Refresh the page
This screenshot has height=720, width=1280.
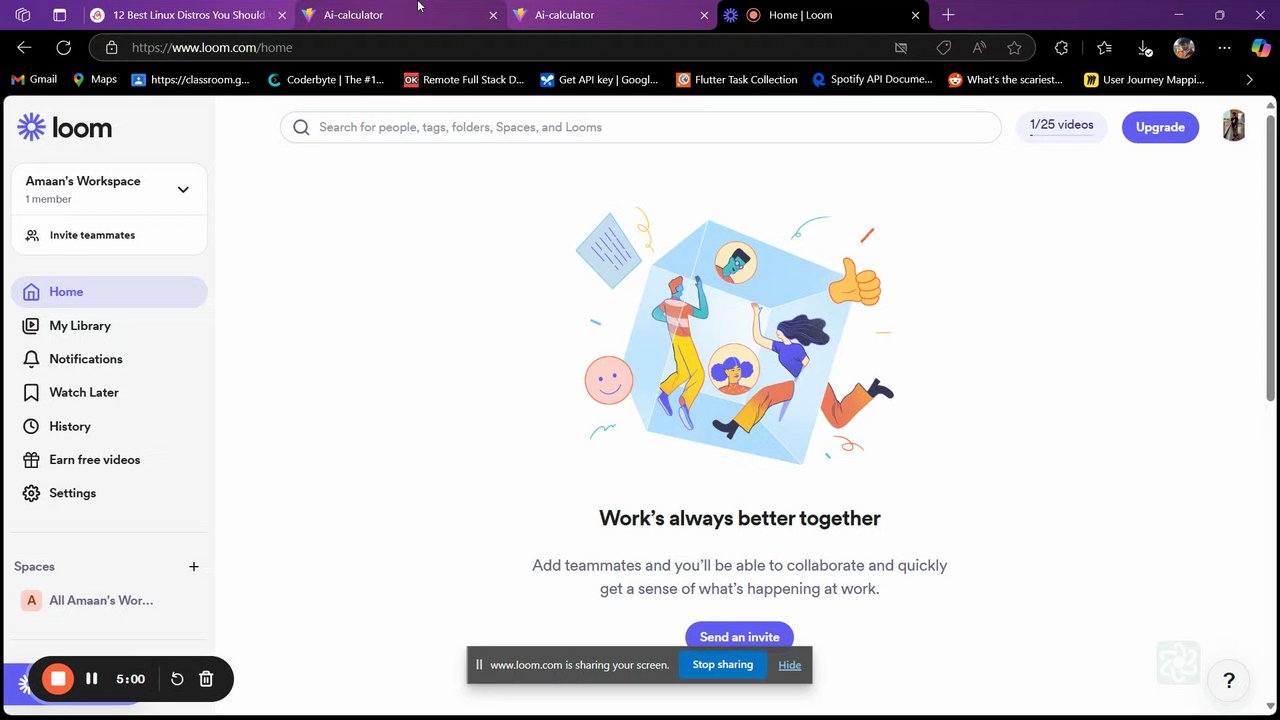(x=63, y=47)
